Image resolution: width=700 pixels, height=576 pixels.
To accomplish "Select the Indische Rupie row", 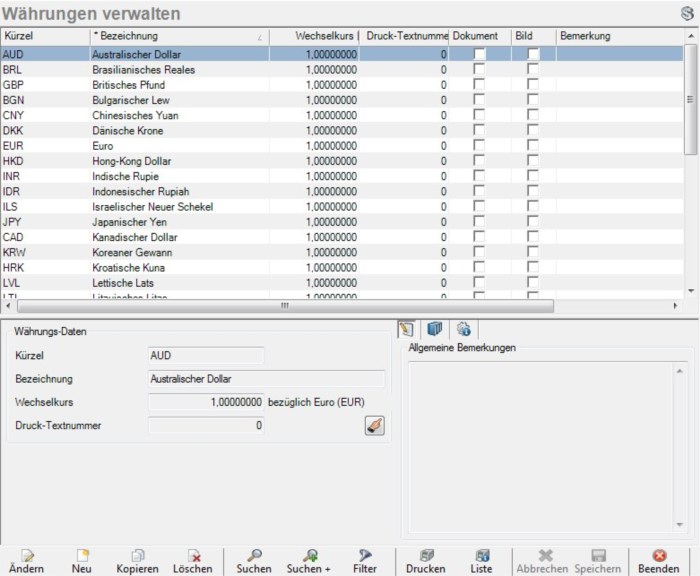I will point(342,176).
